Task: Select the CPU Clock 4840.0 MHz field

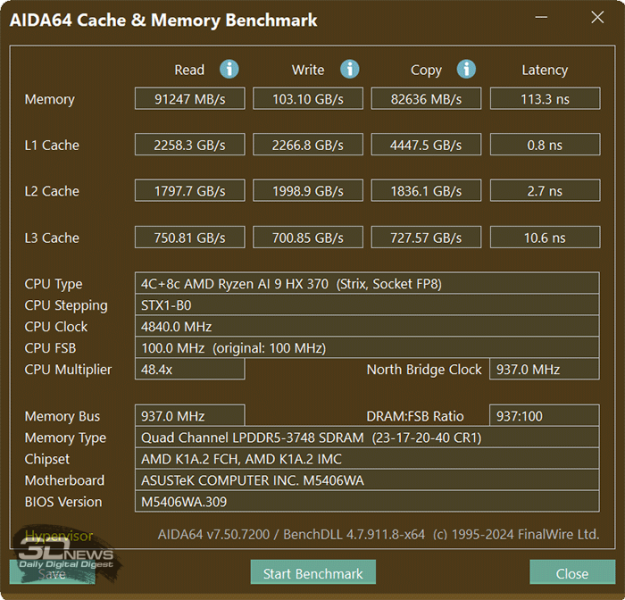Action: click(366, 326)
